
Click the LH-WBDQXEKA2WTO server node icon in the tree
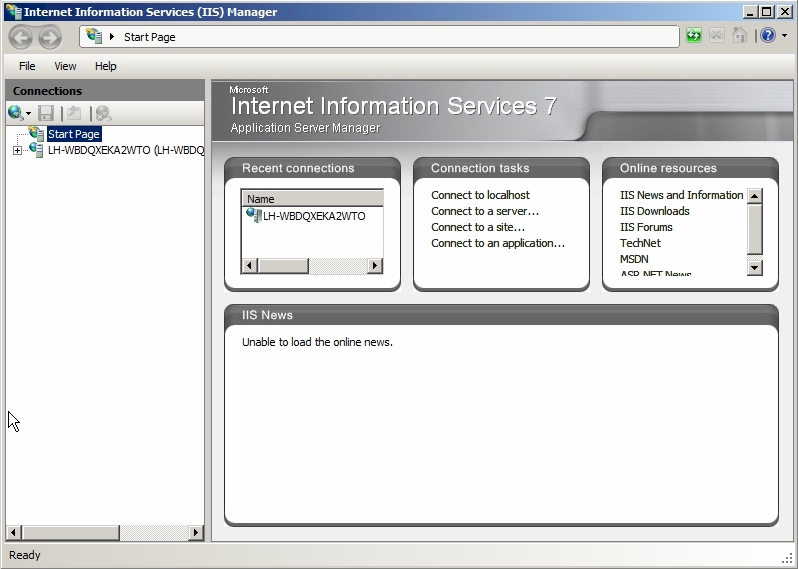point(36,150)
